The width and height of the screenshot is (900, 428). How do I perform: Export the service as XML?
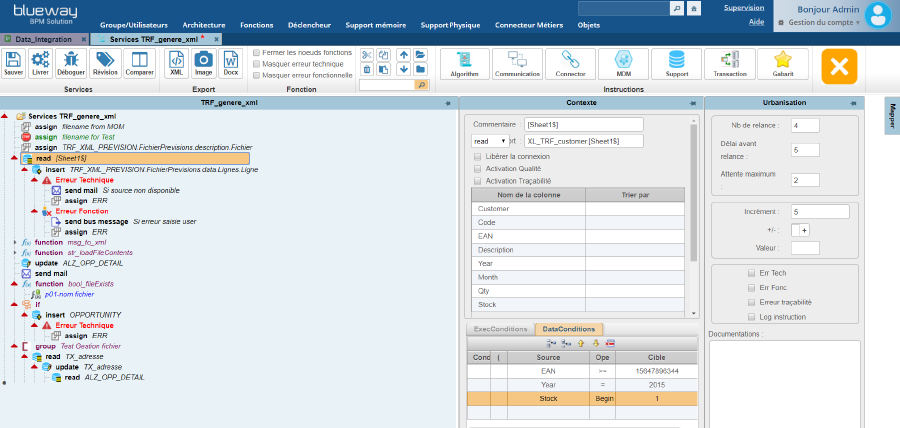coord(176,63)
